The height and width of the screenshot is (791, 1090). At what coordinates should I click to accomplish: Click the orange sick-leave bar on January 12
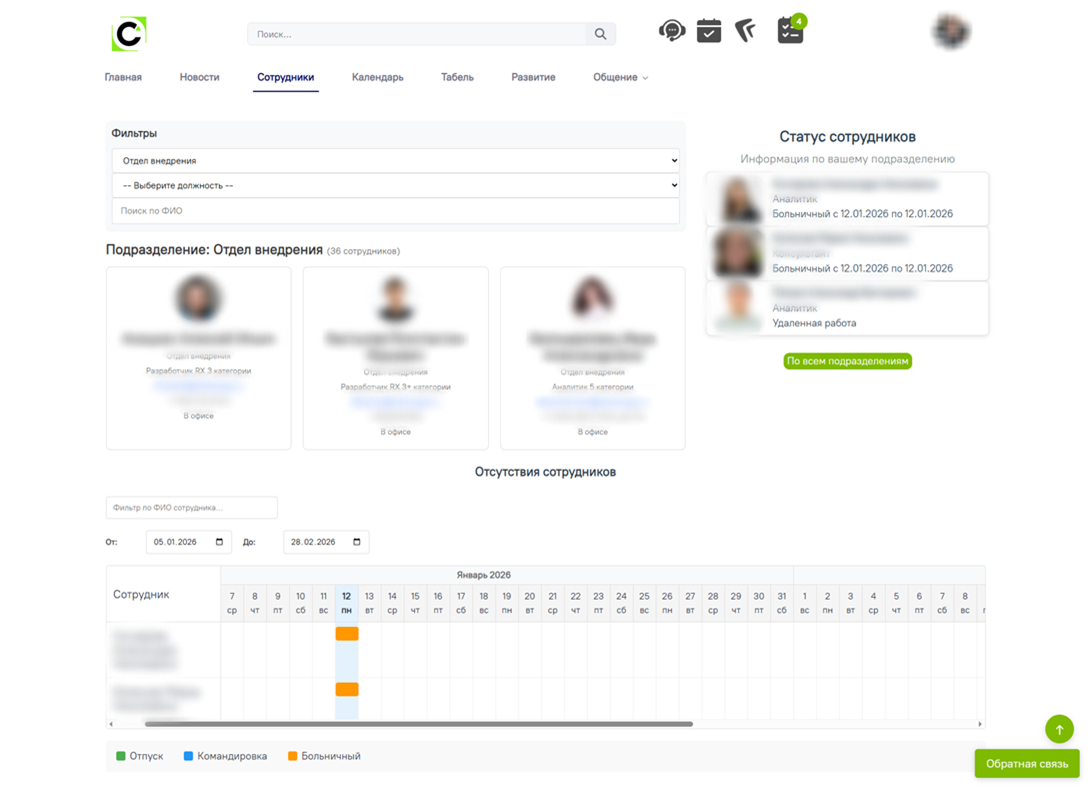coord(347,634)
